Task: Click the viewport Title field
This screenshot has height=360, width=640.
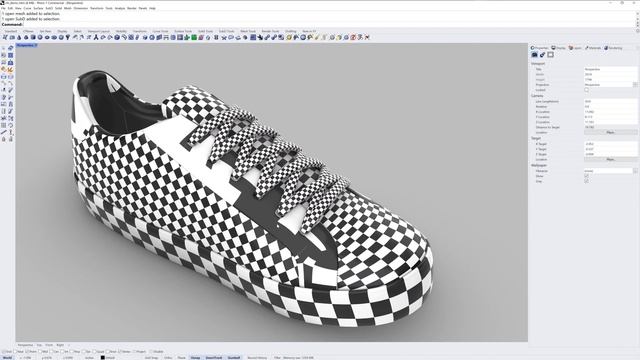Action: pos(611,69)
